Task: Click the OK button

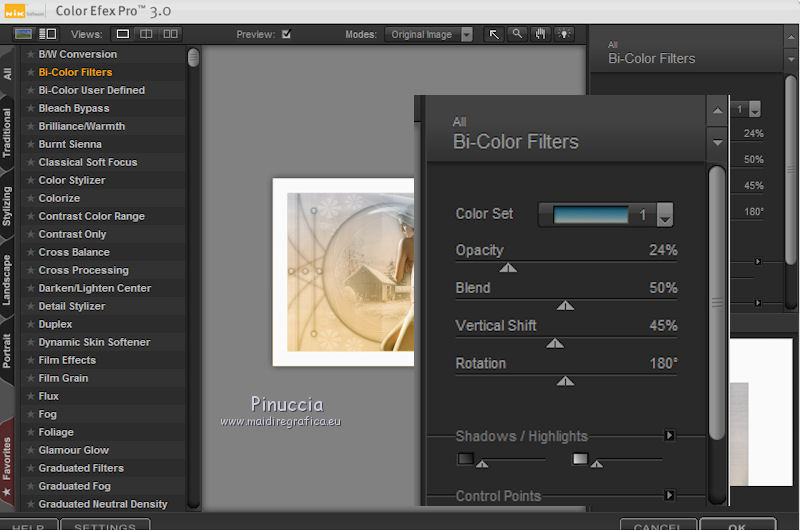Action: pyautogui.click(x=737, y=526)
